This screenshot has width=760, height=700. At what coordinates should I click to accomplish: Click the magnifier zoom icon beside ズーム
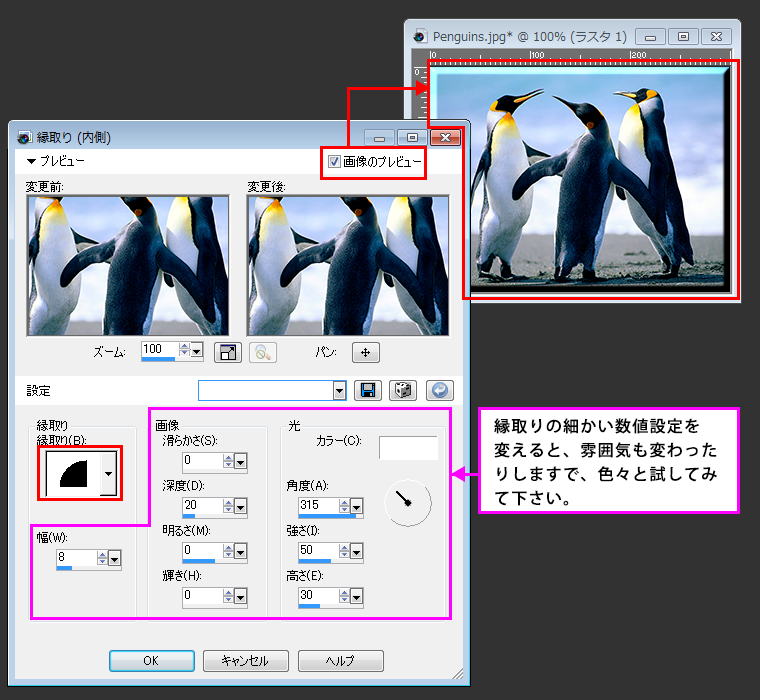tap(263, 352)
